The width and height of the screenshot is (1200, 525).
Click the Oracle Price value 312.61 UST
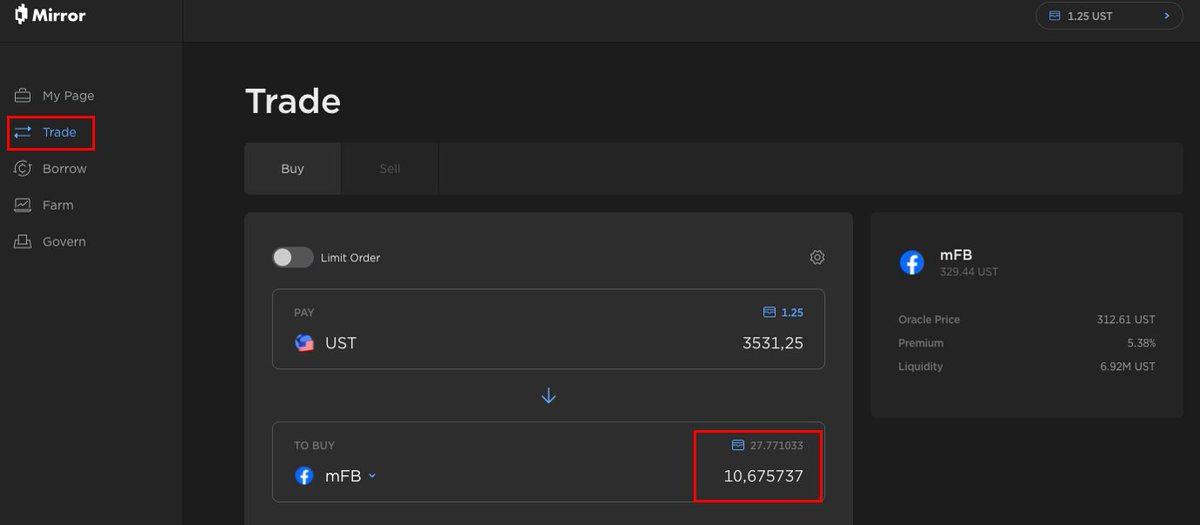click(x=1126, y=320)
